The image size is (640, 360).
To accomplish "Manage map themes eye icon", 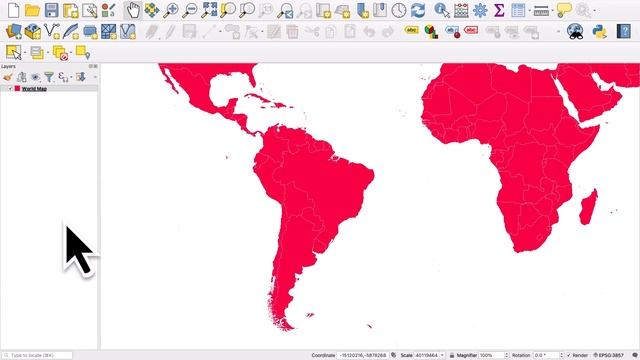I will [36, 77].
